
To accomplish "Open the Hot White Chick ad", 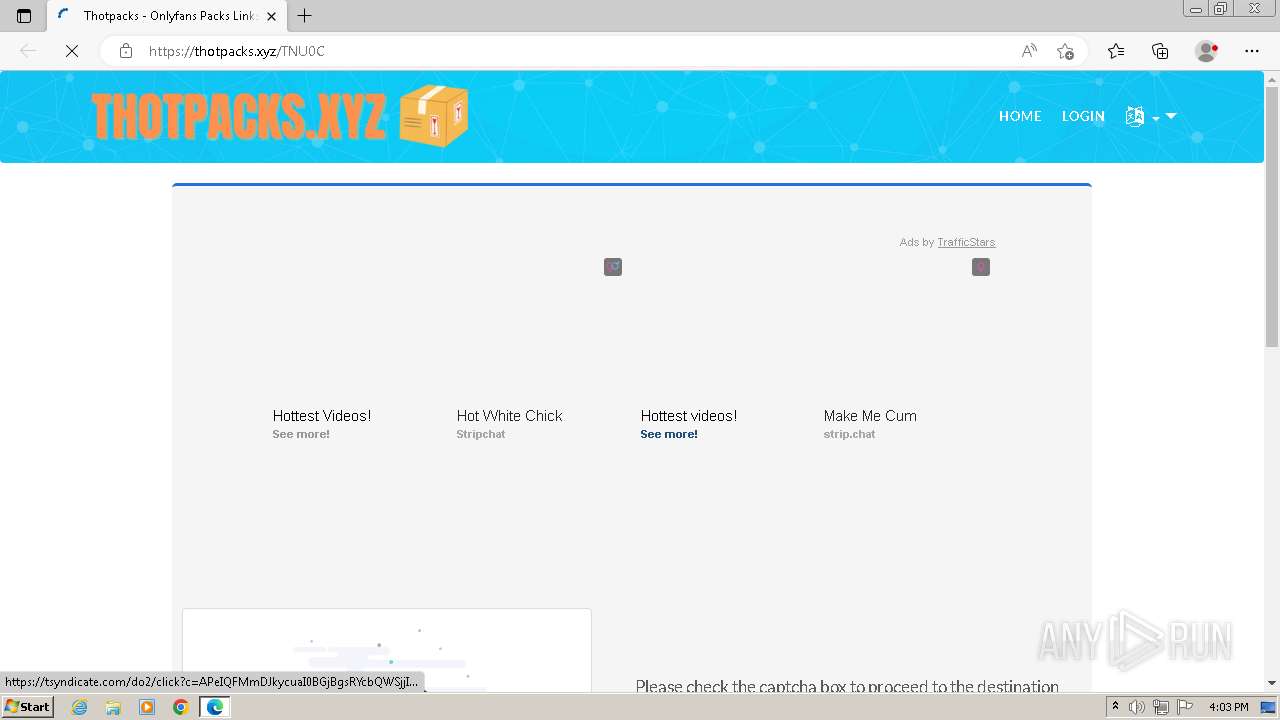I will pos(509,416).
